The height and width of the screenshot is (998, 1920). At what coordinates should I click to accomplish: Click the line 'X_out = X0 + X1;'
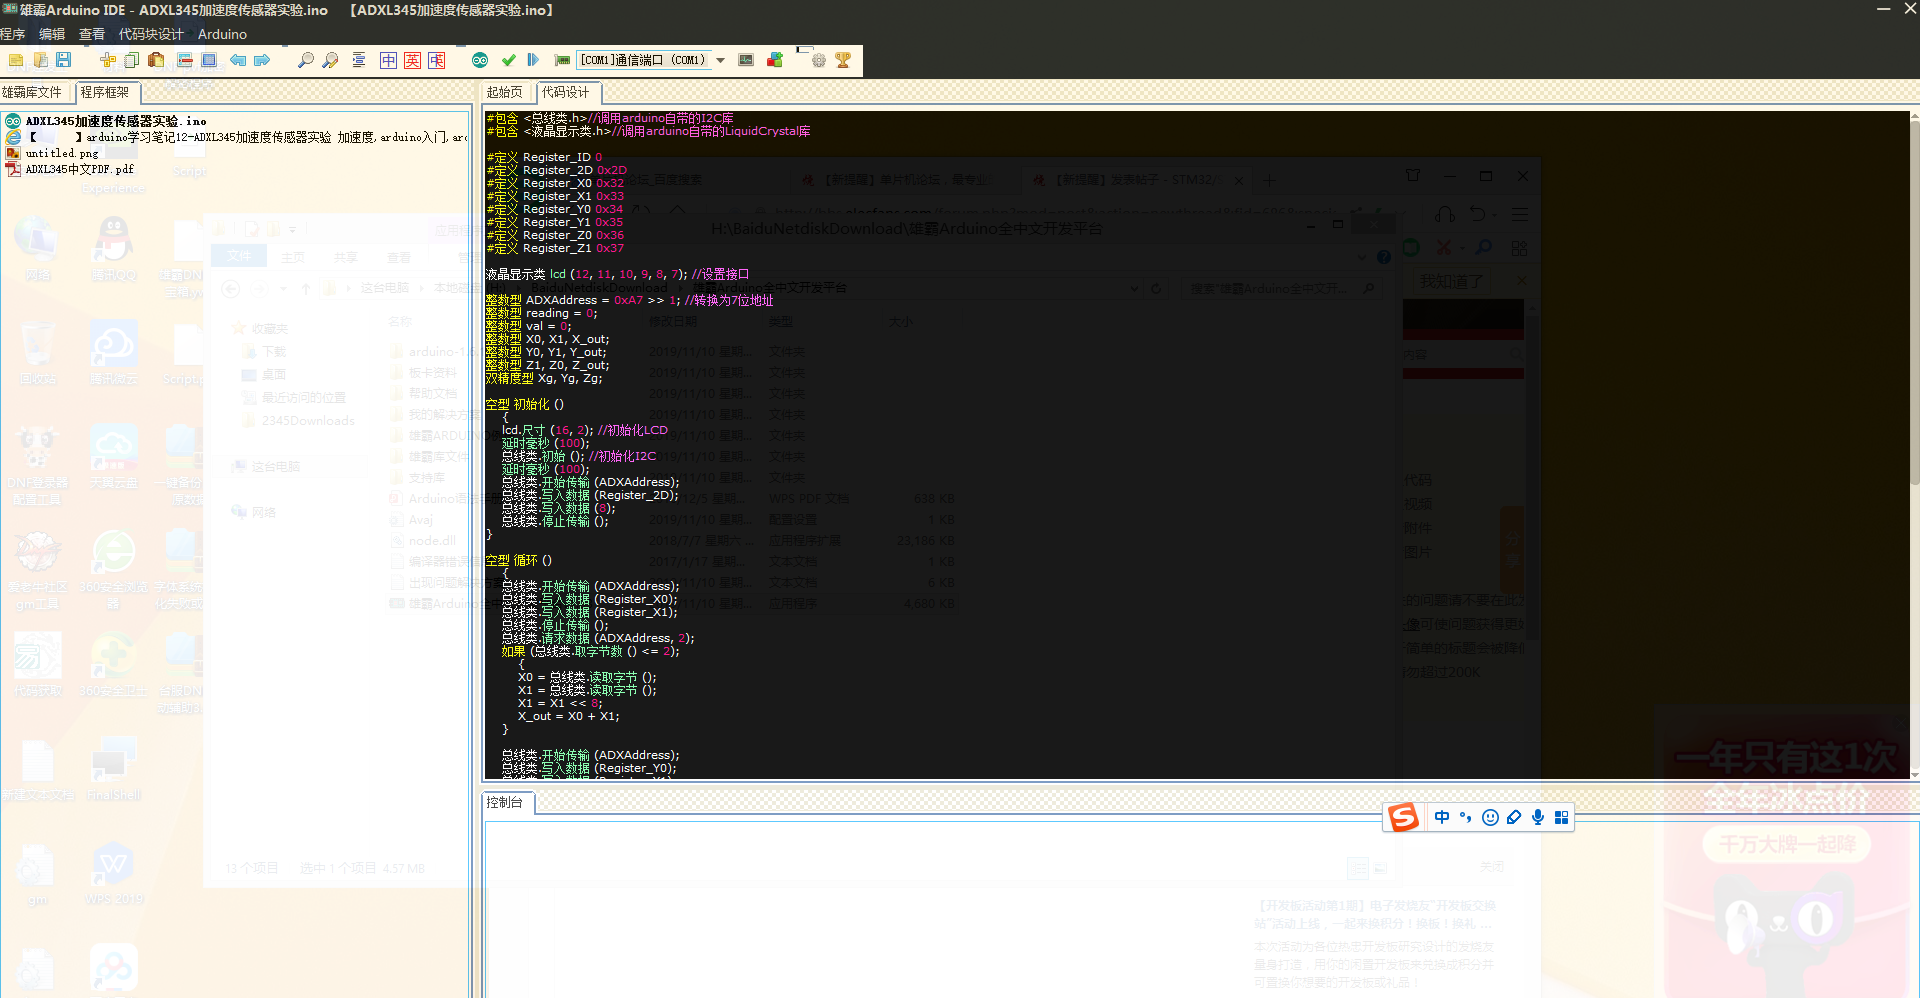tap(568, 716)
